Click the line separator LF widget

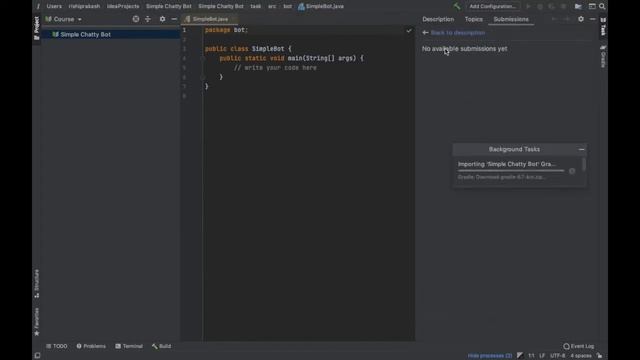click(x=542, y=356)
